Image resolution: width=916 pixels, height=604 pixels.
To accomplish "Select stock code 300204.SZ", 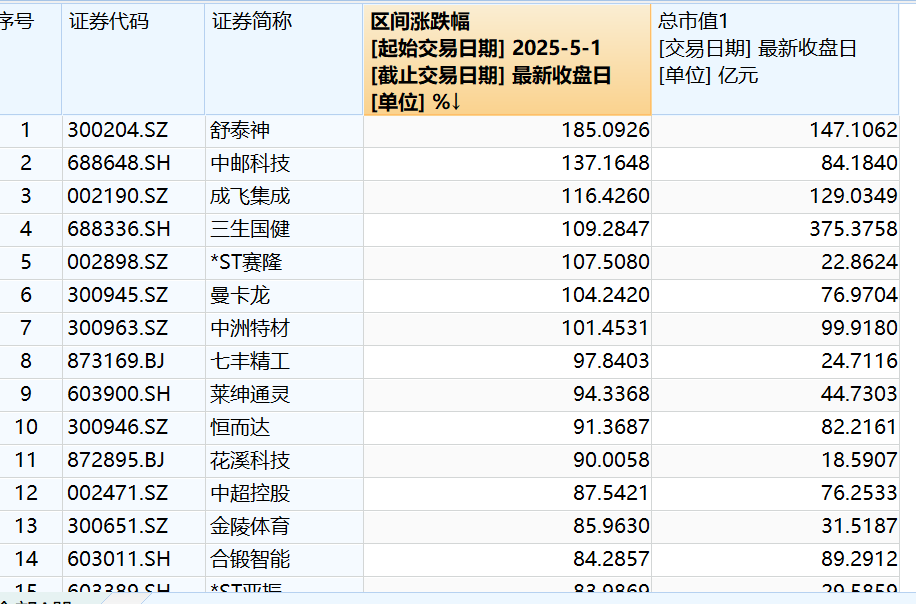I will coord(118,130).
